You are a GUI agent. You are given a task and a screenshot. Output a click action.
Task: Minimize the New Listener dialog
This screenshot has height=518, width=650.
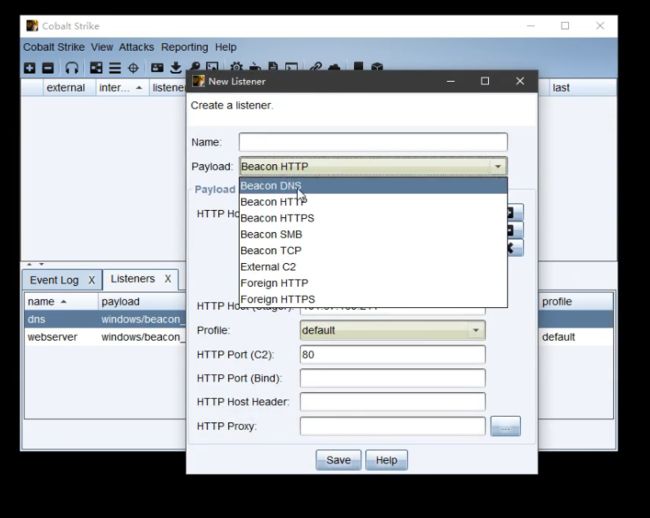tap(451, 82)
